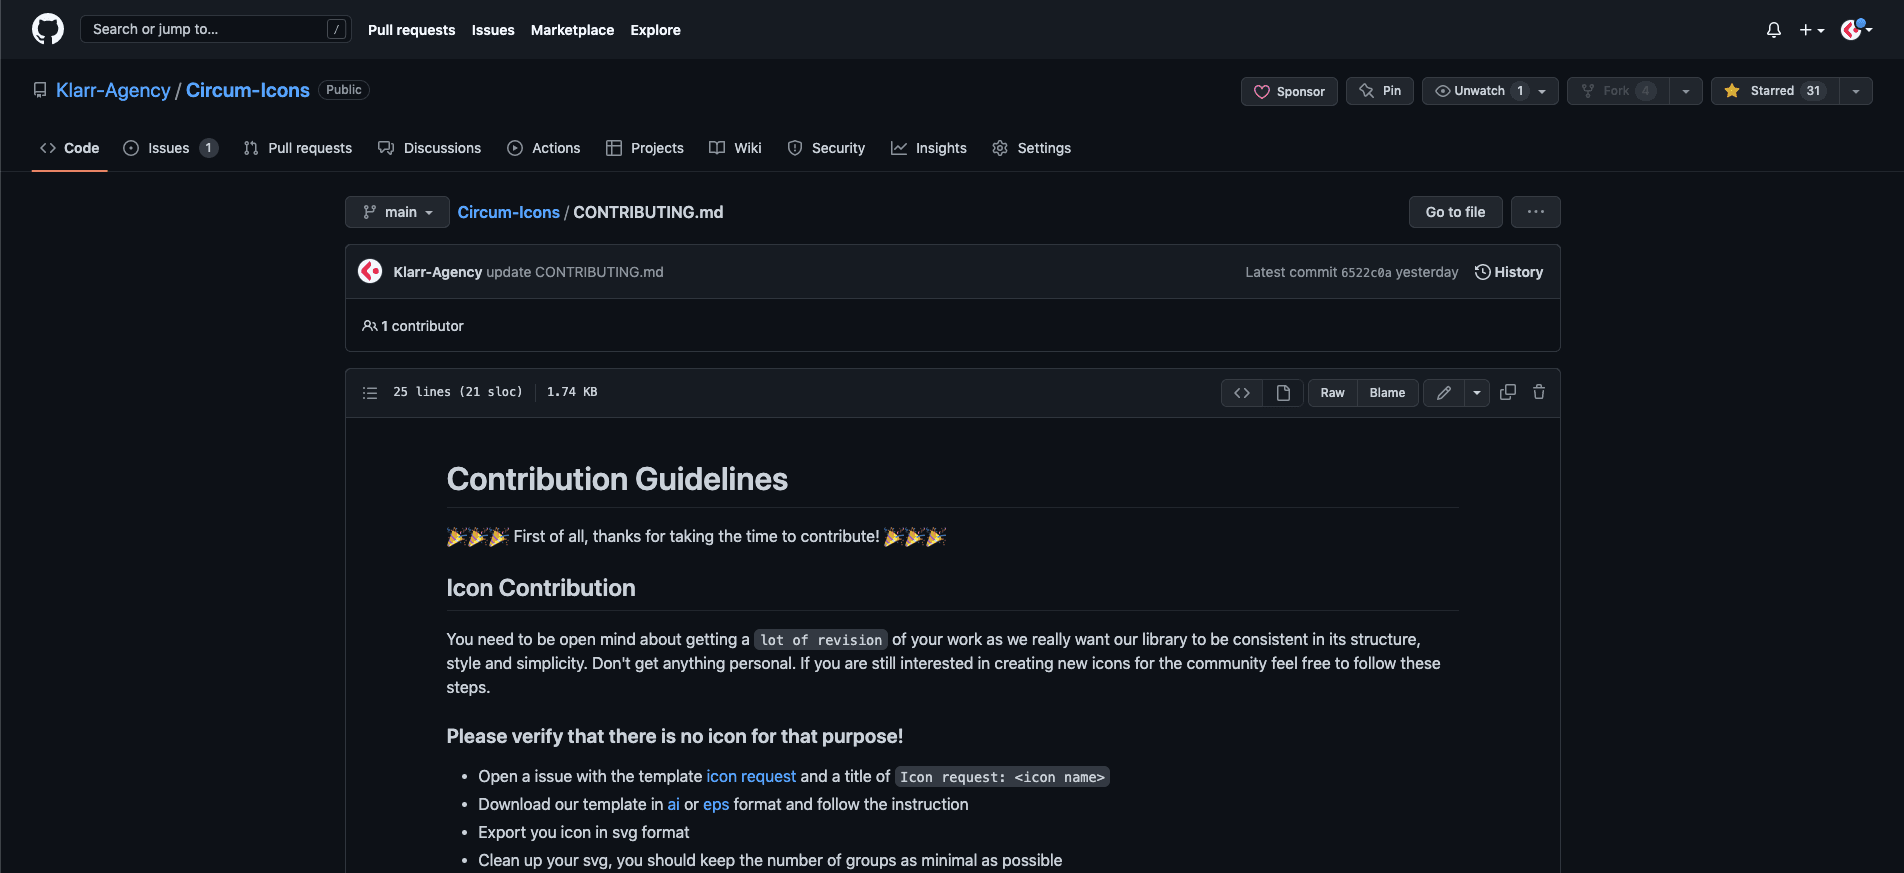Display rendered file view icon

point(1283,393)
